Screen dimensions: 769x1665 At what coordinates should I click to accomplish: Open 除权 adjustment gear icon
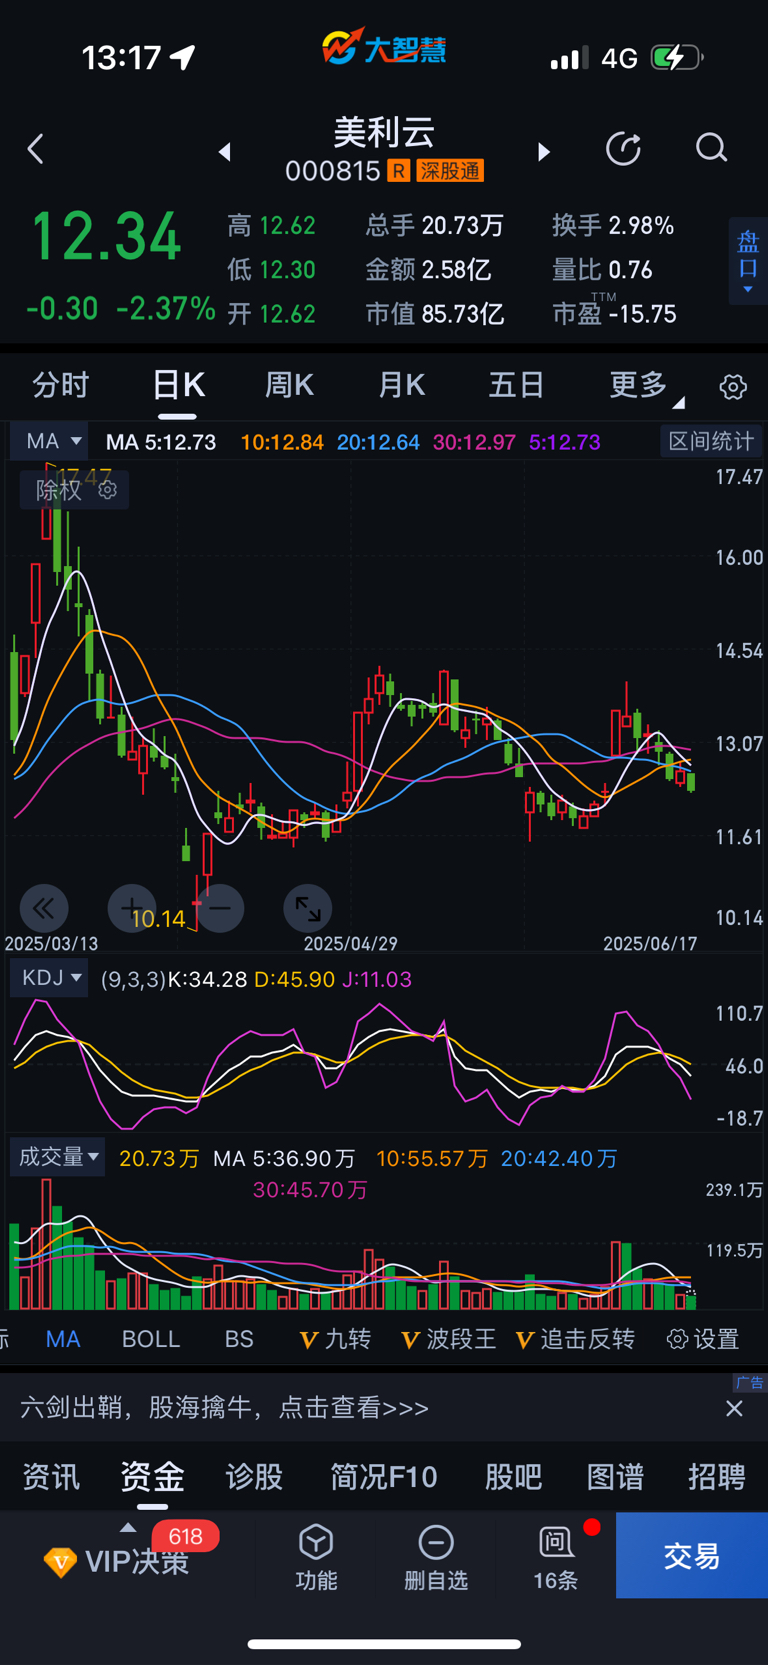click(108, 490)
